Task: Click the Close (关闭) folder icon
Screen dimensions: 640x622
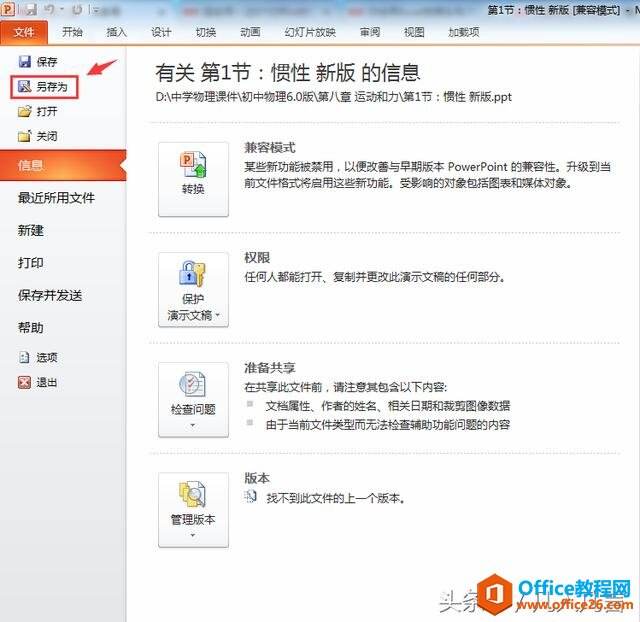Action: click(x=25, y=136)
